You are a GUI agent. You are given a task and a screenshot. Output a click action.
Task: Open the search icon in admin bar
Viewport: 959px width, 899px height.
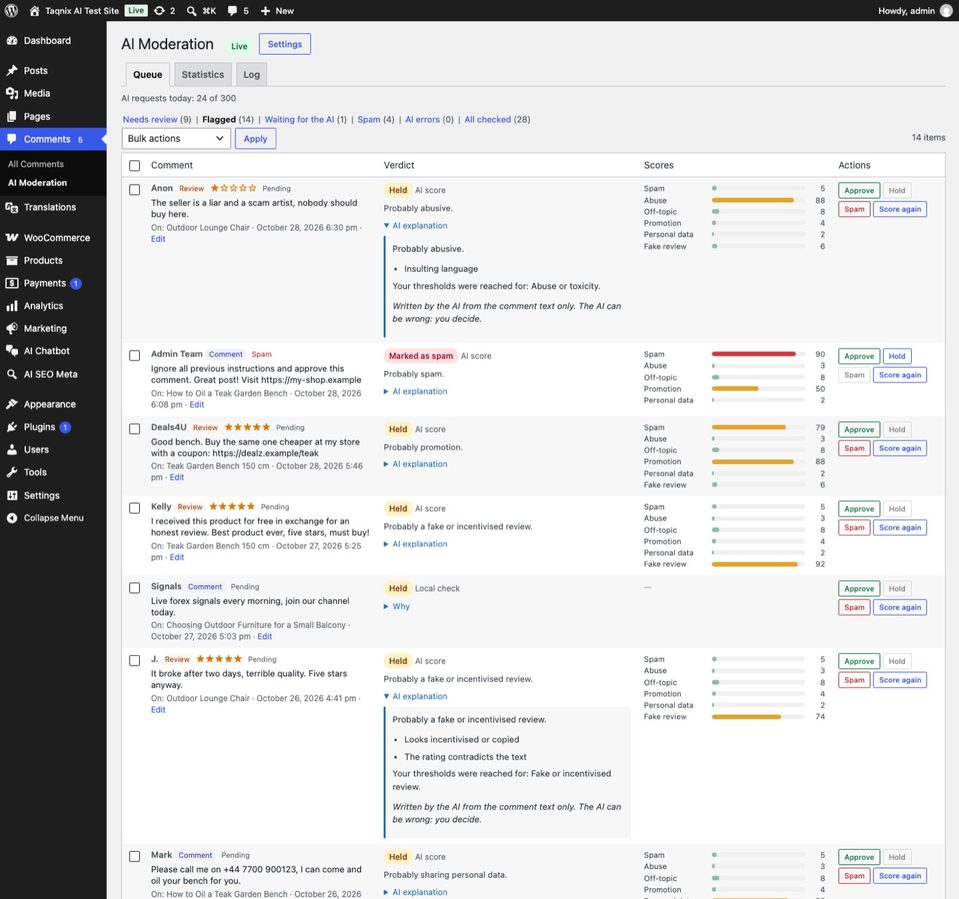(x=191, y=10)
